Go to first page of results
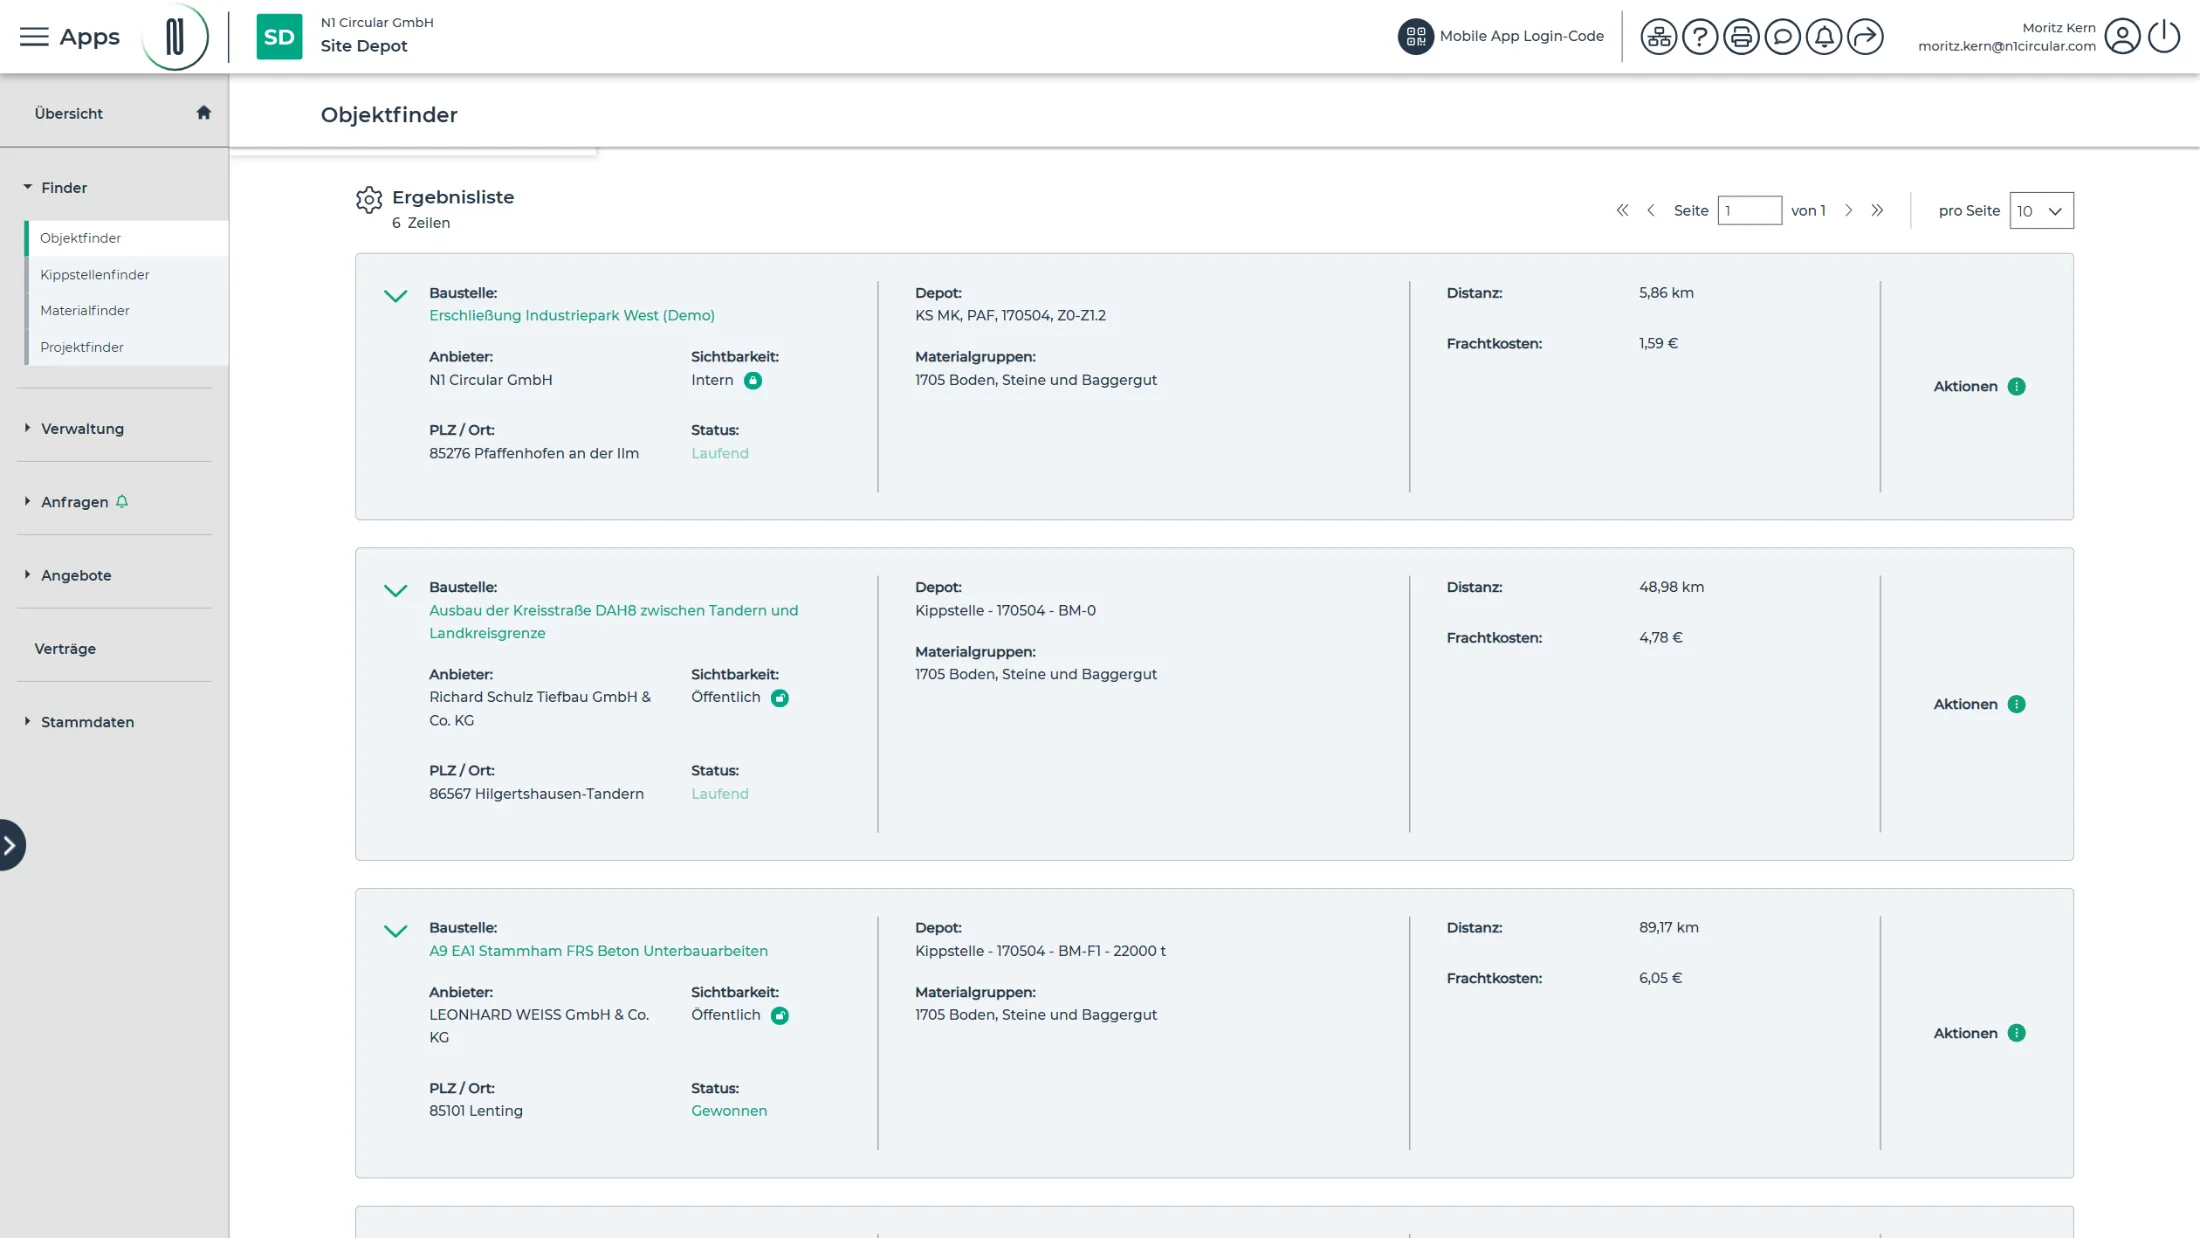 pos(1622,210)
